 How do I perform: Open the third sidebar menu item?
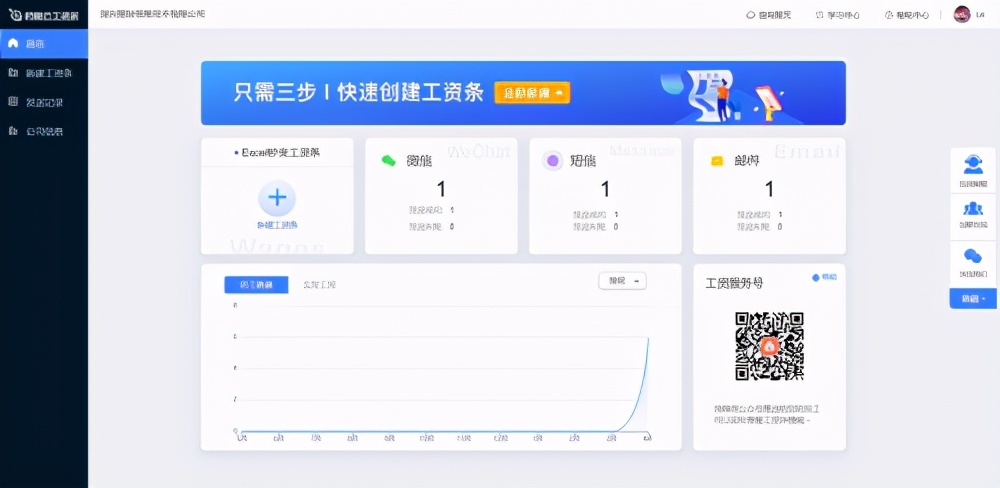[44, 102]
